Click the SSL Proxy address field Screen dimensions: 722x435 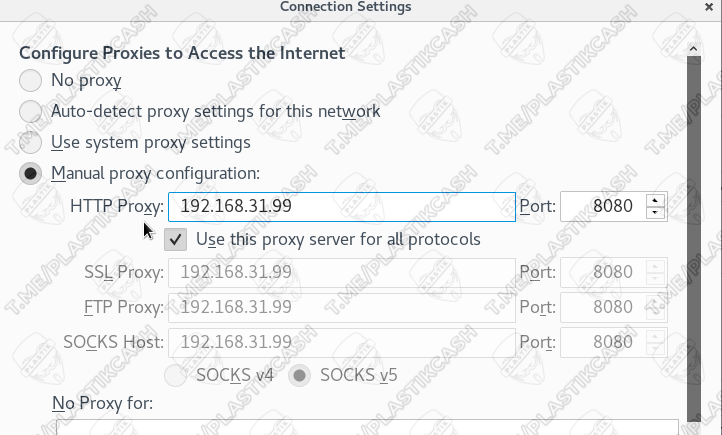pos(341,272)
